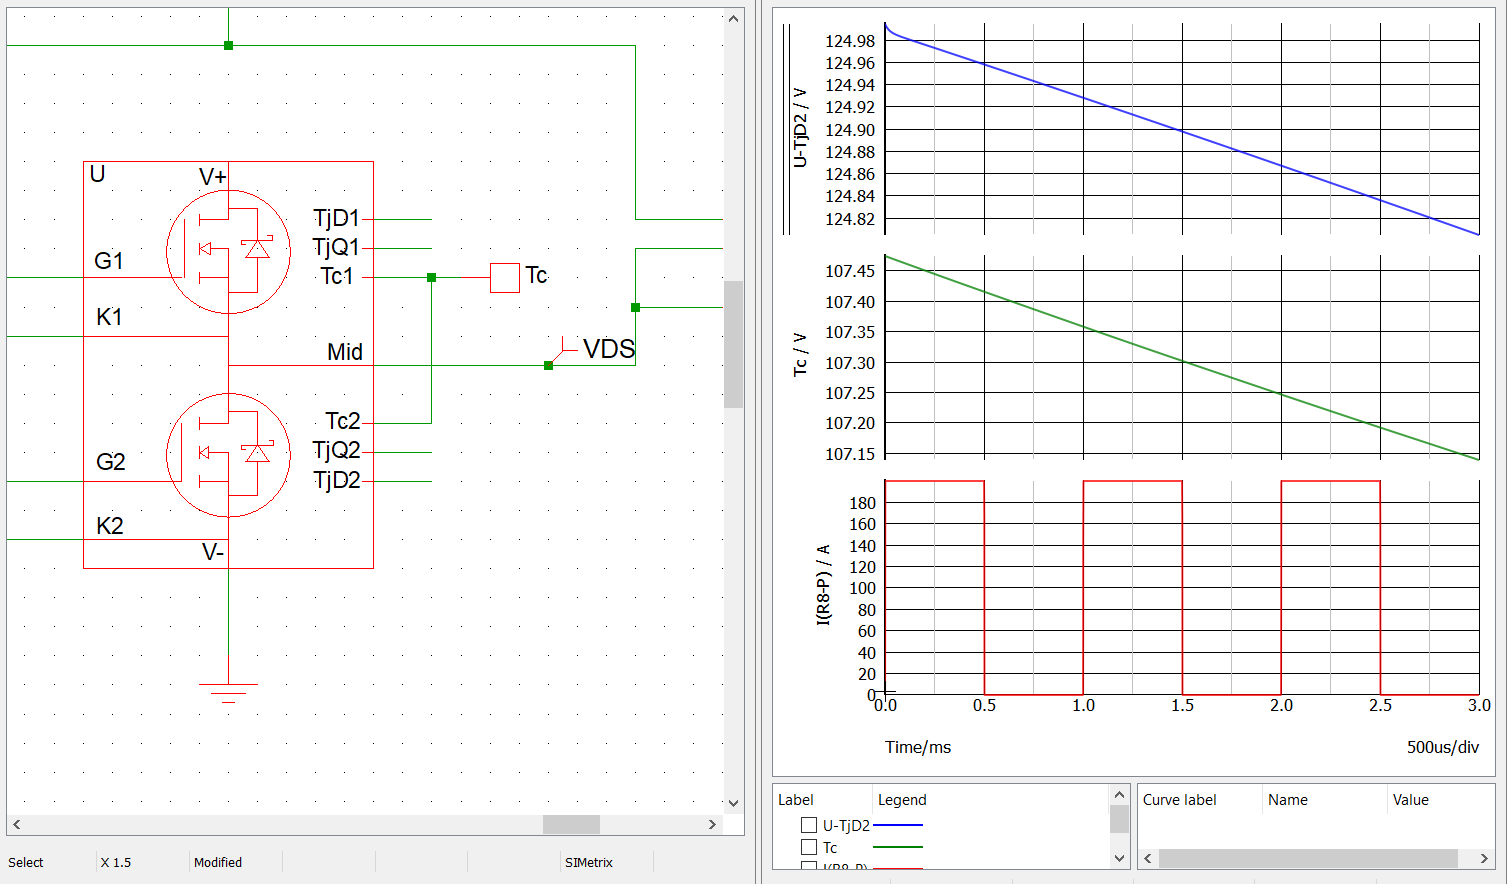Viewport: 1507px width, 884px height.
Task: Click the Value column header
Action: 1411,800
